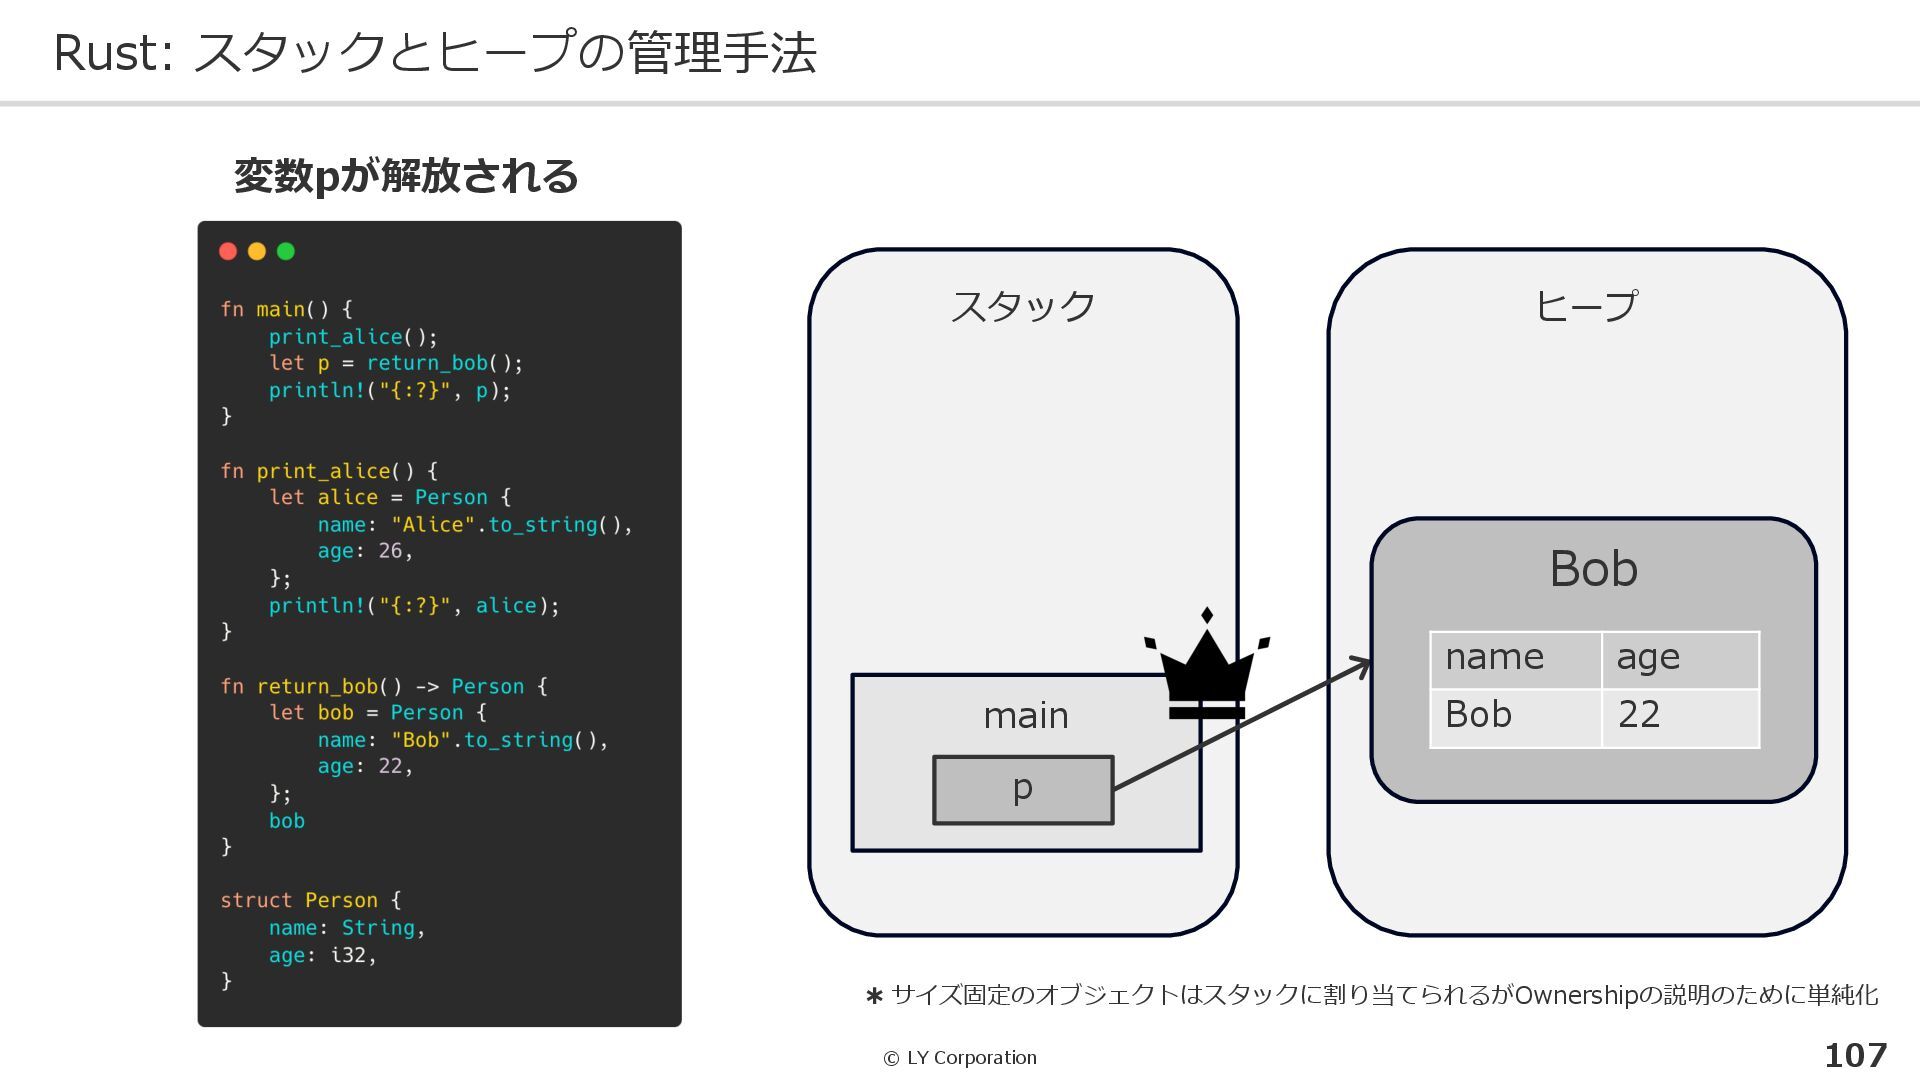Click the slide title Rust: スタックとヒープの管理手法

435,52
